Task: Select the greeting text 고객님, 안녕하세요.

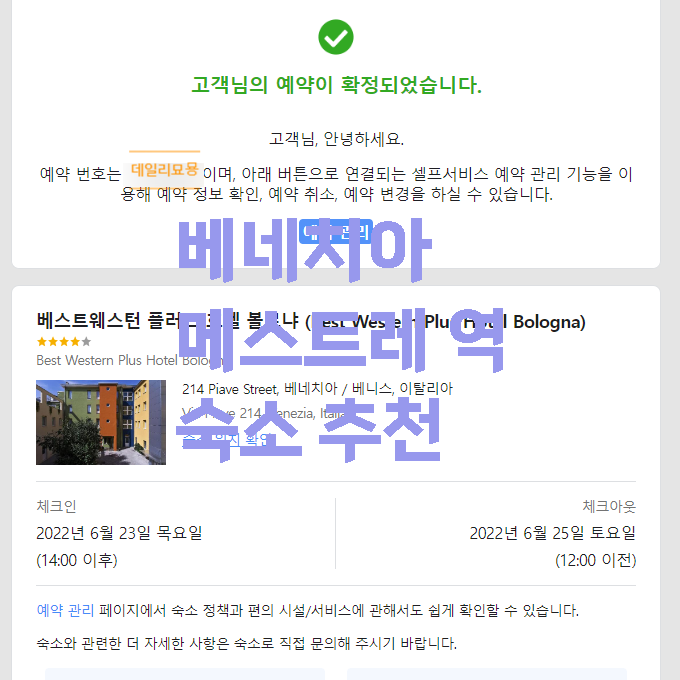Action: click(337, 139)
